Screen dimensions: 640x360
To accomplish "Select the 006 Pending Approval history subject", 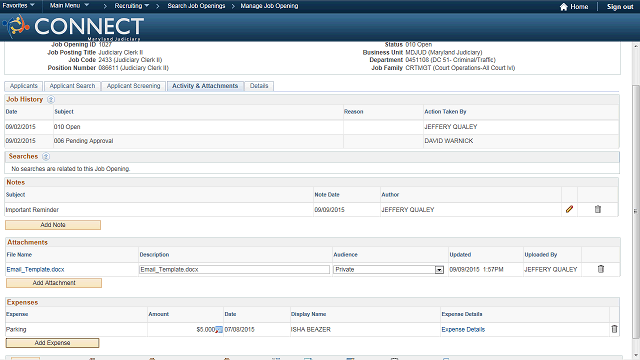I will coord(83,141).
